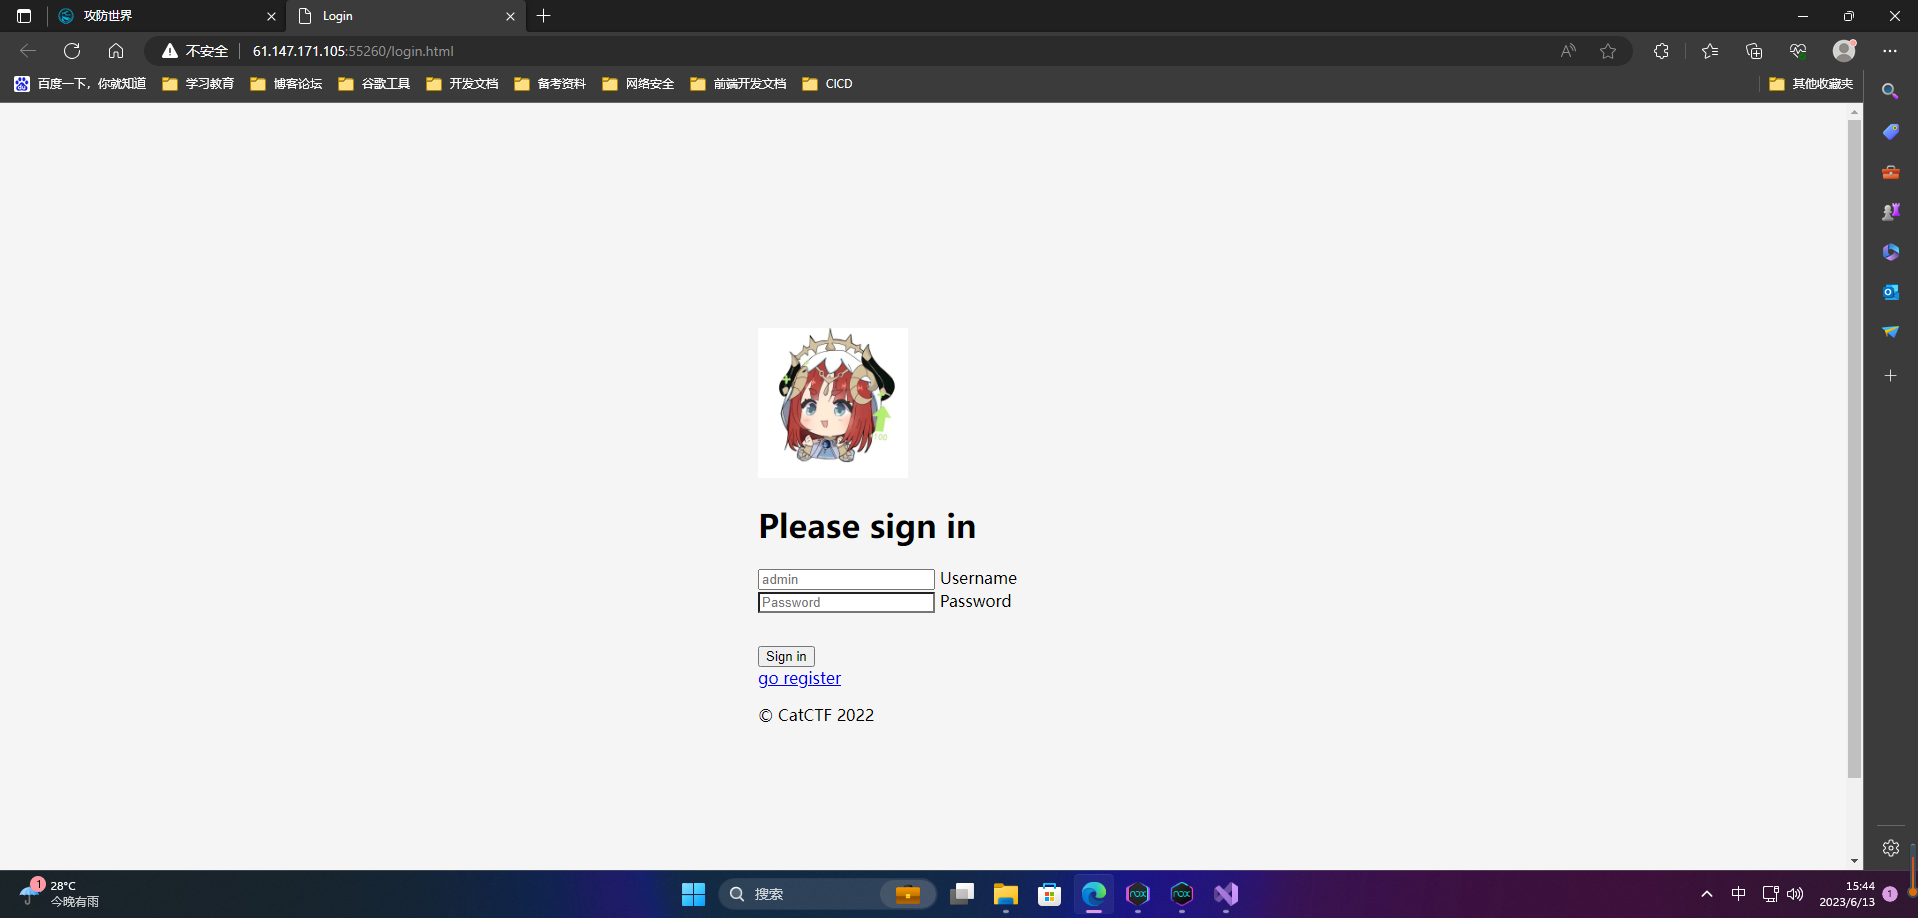This screenshot has width=1918, height=918.
Task: Open the sidebar Drop paper plane icon
Action: [1890, 332]
